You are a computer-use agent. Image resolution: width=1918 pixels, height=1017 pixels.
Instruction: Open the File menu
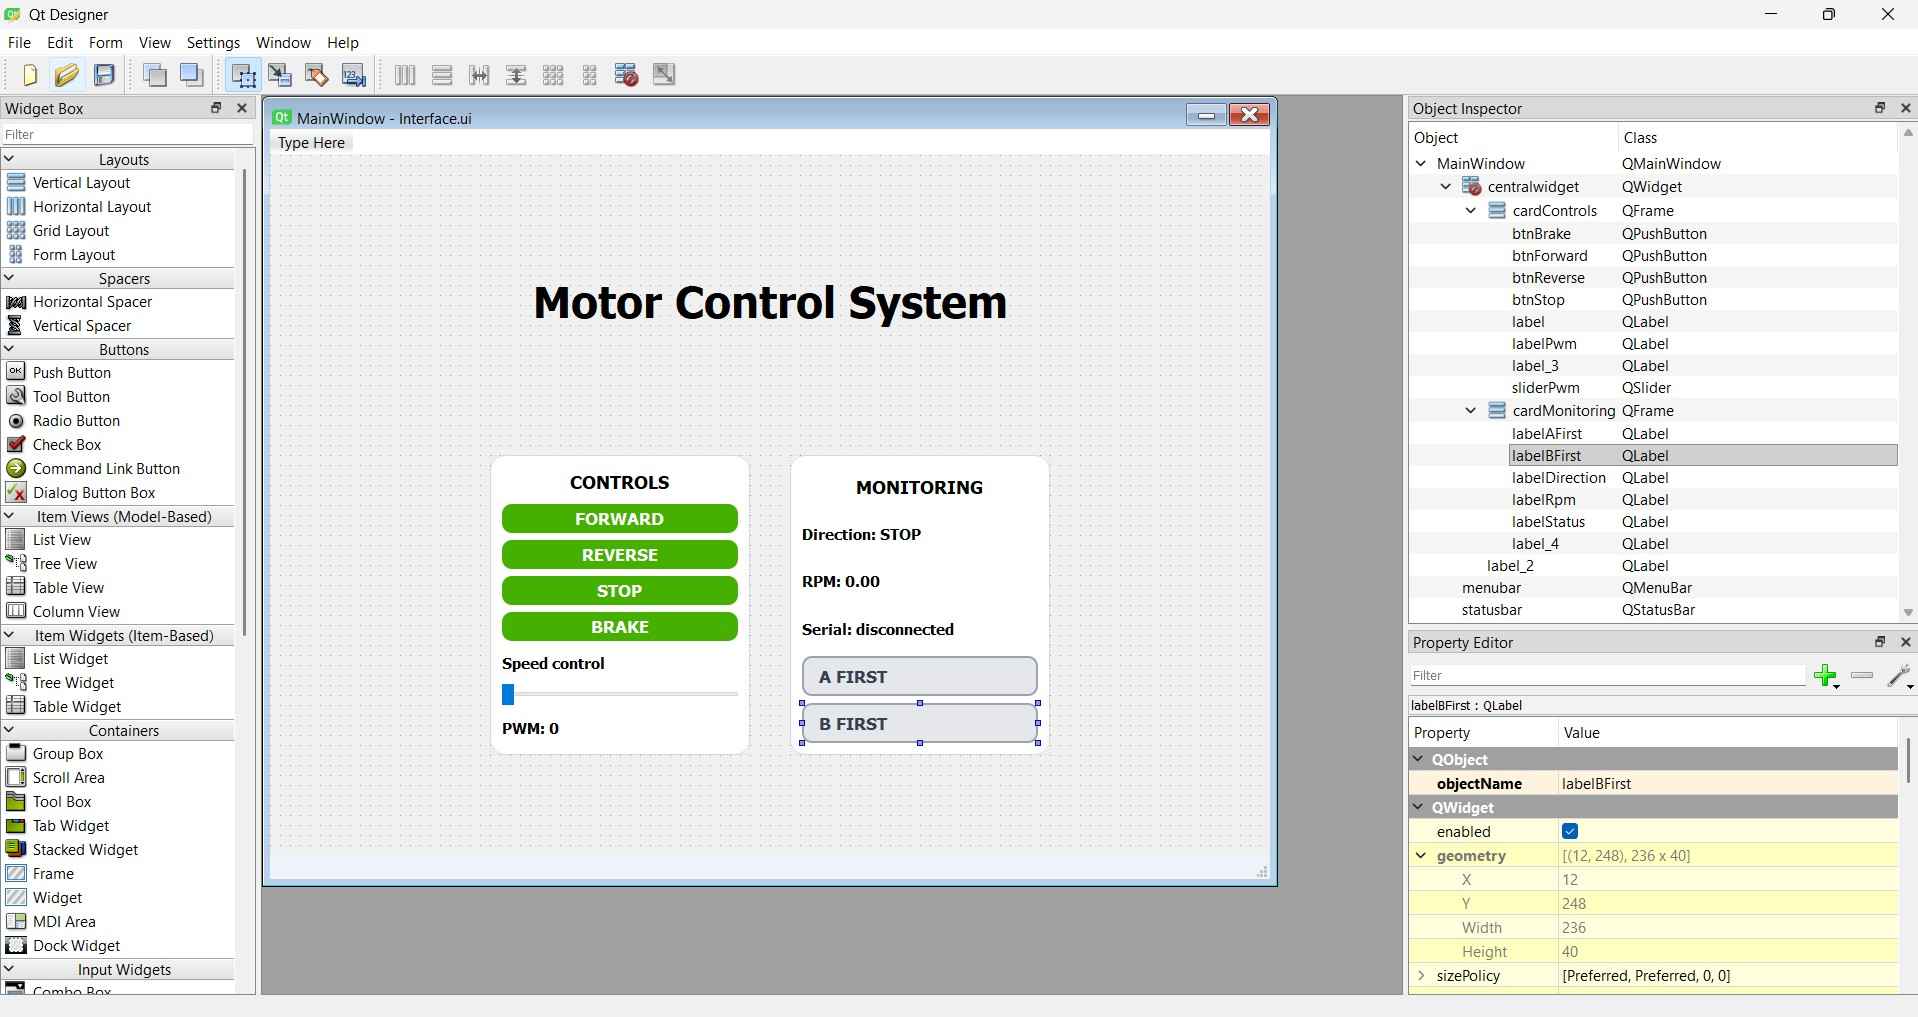point(19,43)
